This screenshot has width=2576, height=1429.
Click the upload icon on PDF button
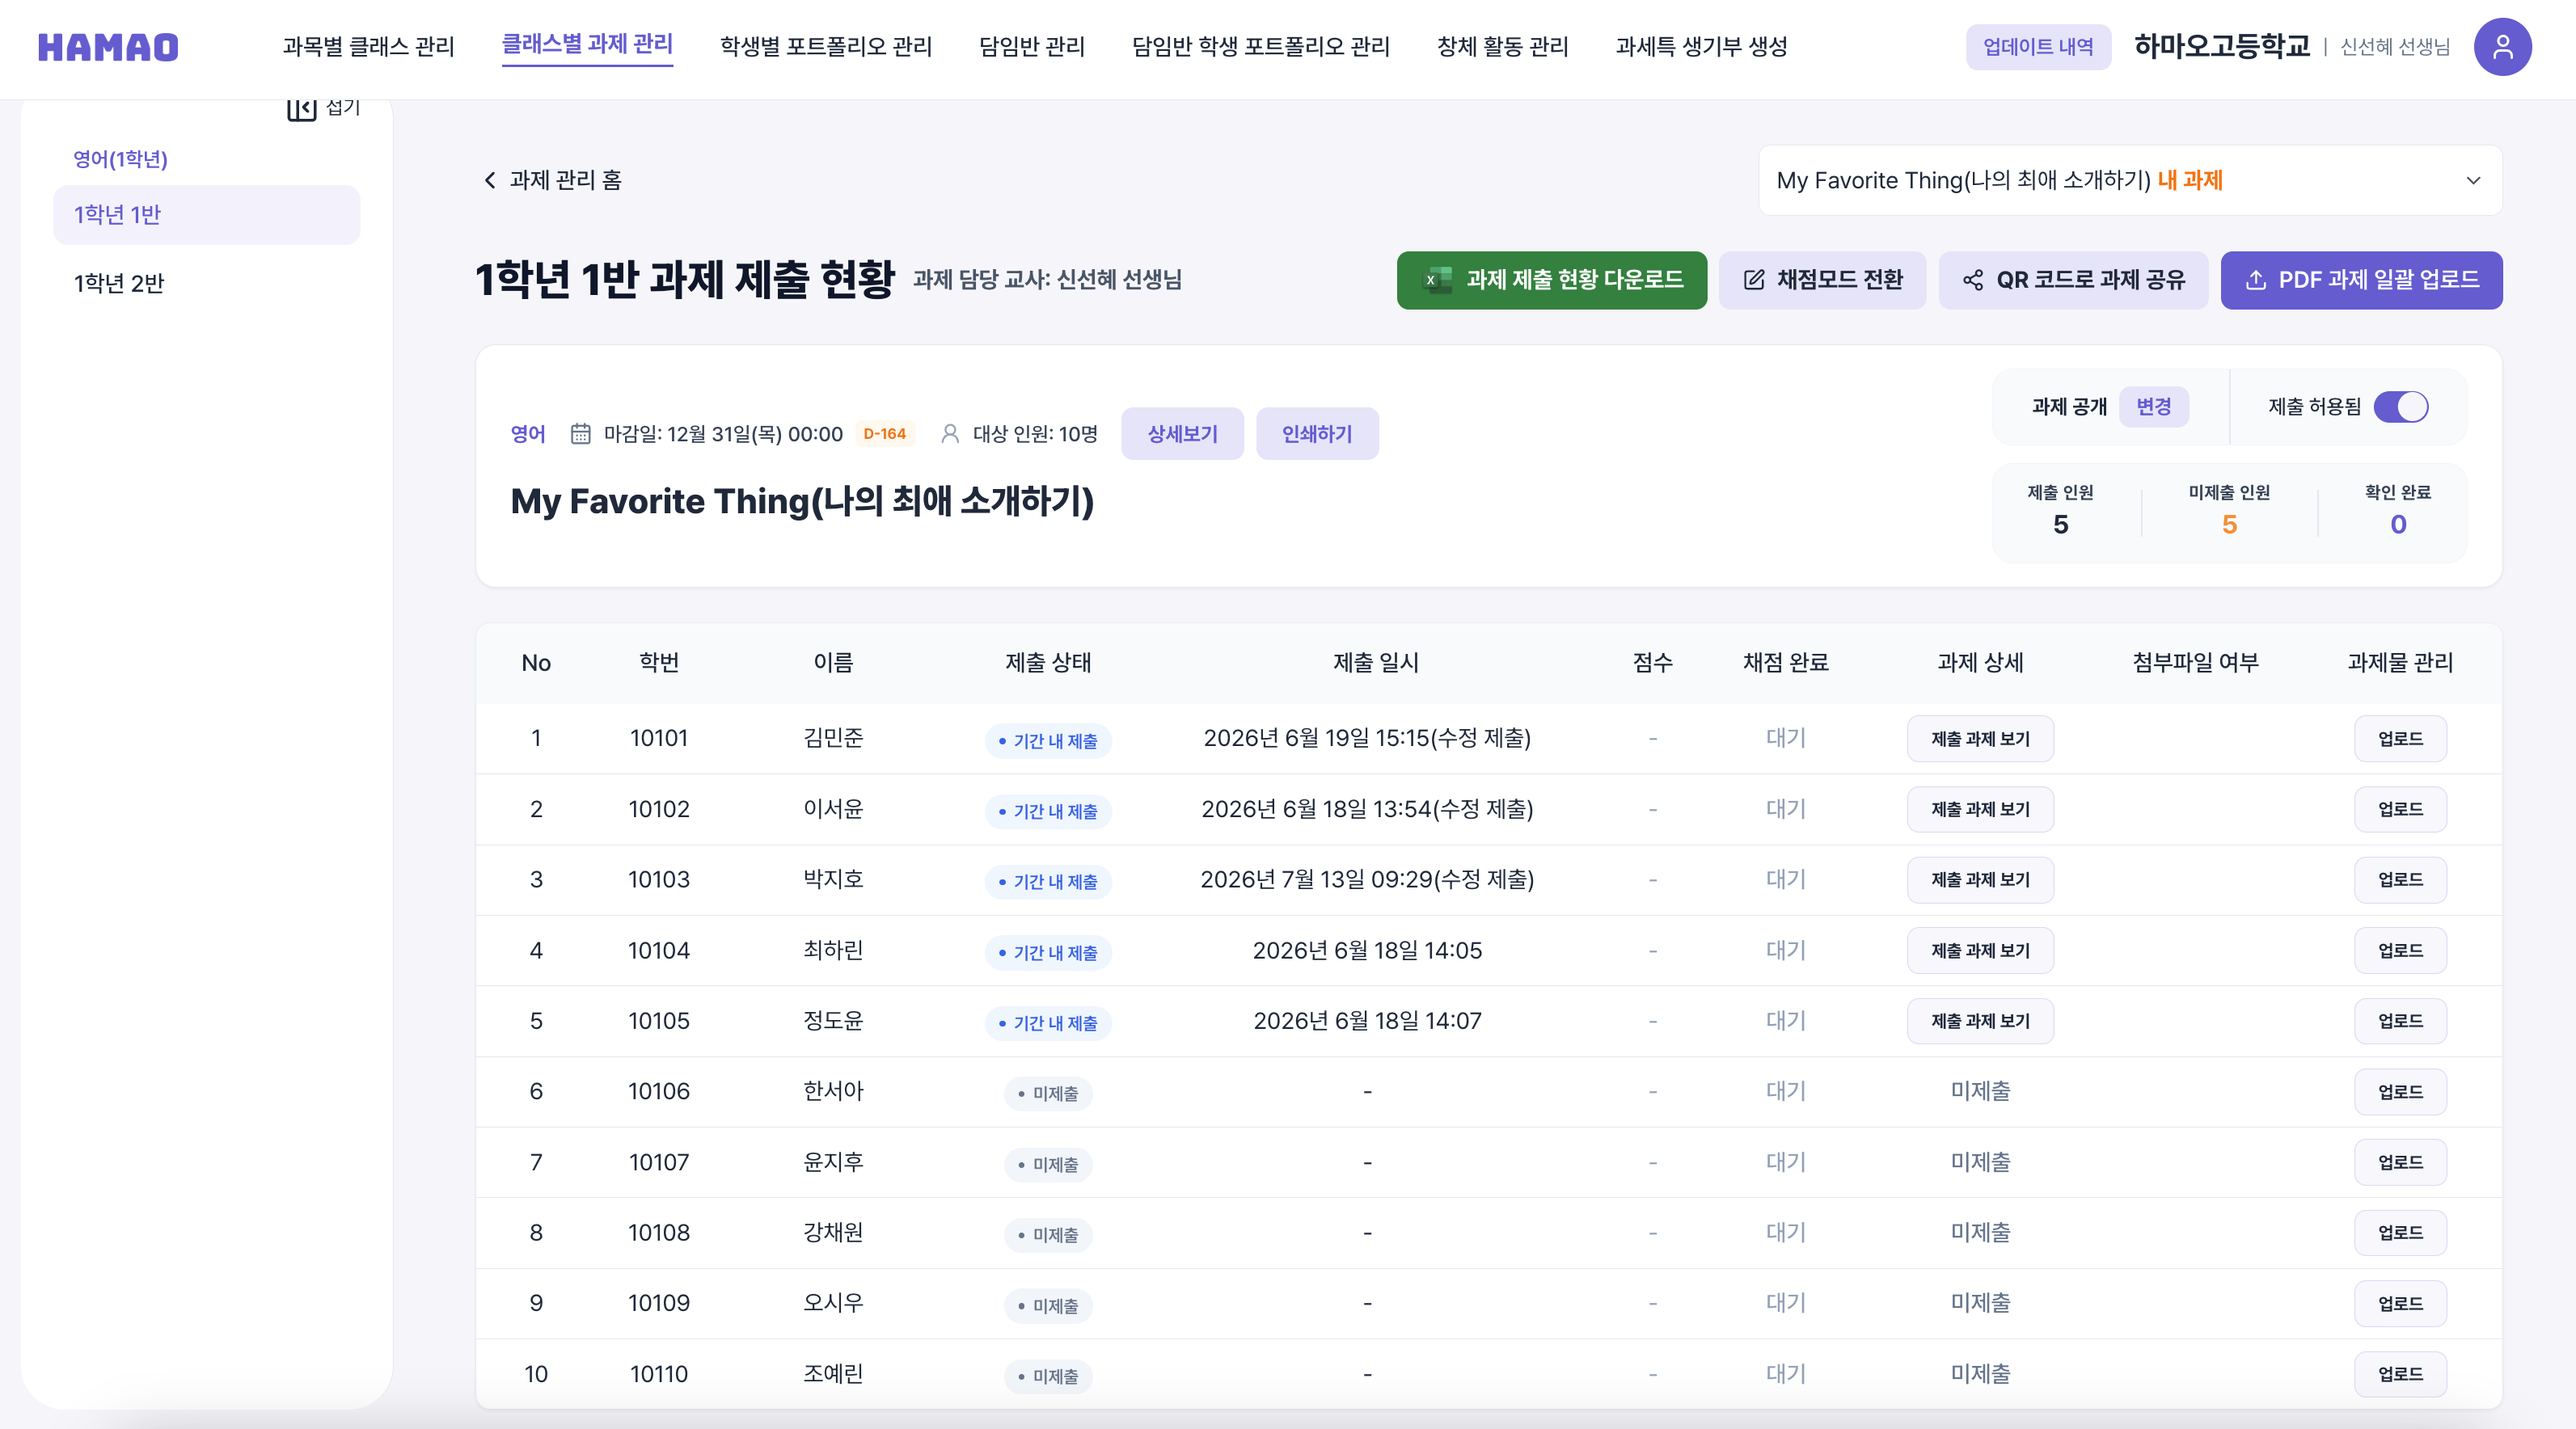[x=2255, y=280]
